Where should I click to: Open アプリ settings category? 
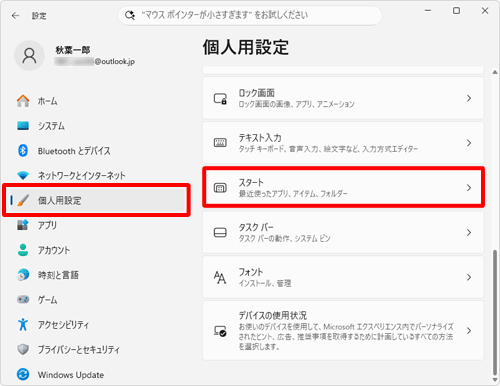pyautogui.click(x=97, y=225)
